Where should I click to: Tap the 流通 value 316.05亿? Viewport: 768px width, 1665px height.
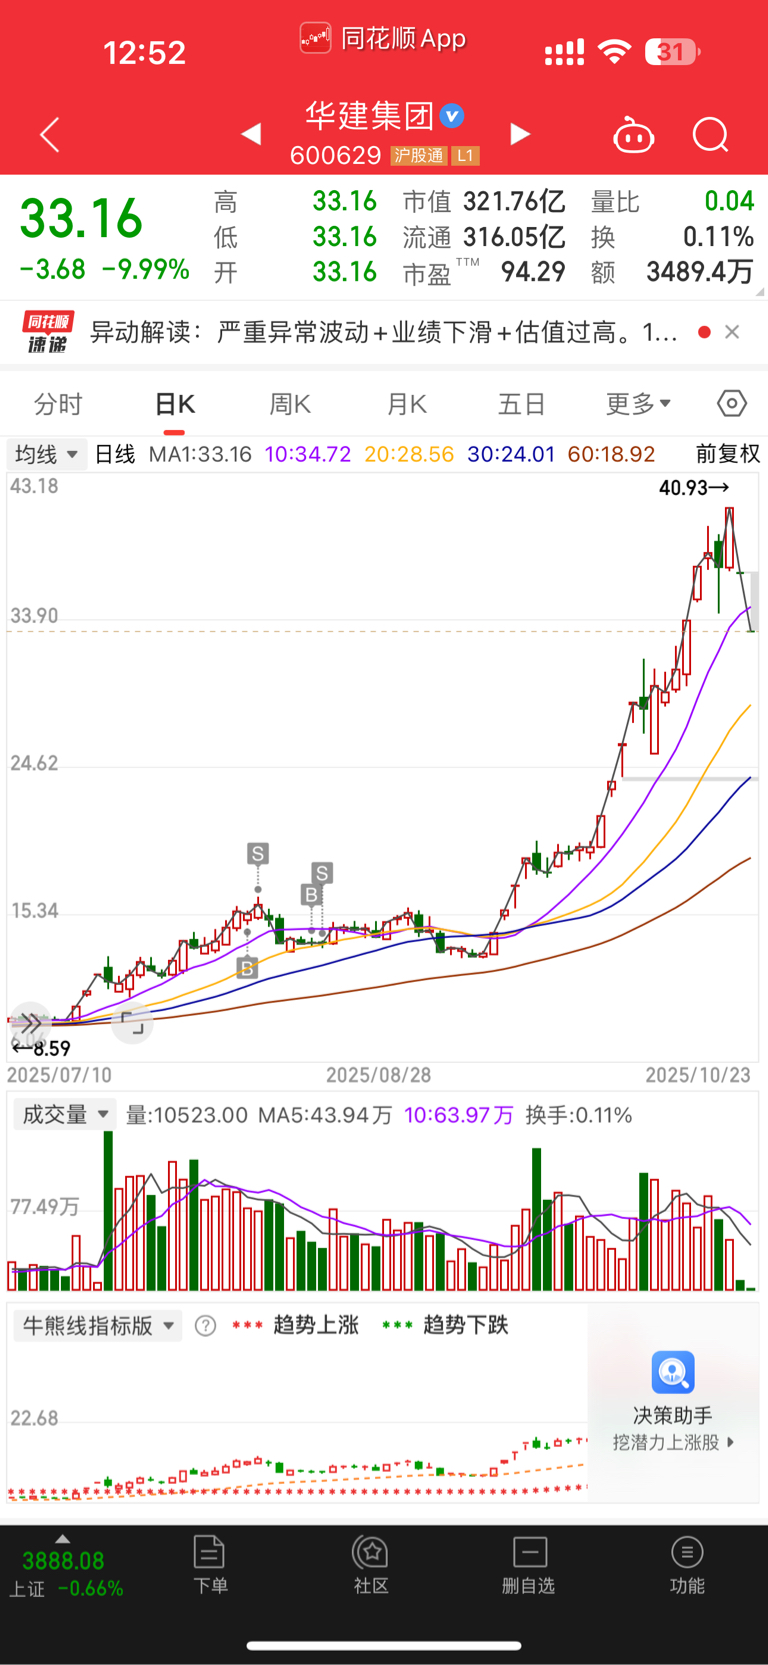(x=514, y=237)
